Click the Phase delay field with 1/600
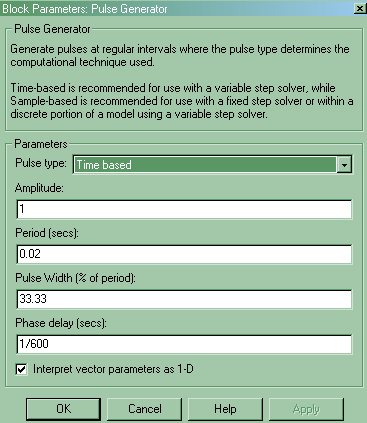Screen dimensions: 367x423 click(x=184, y=344)
